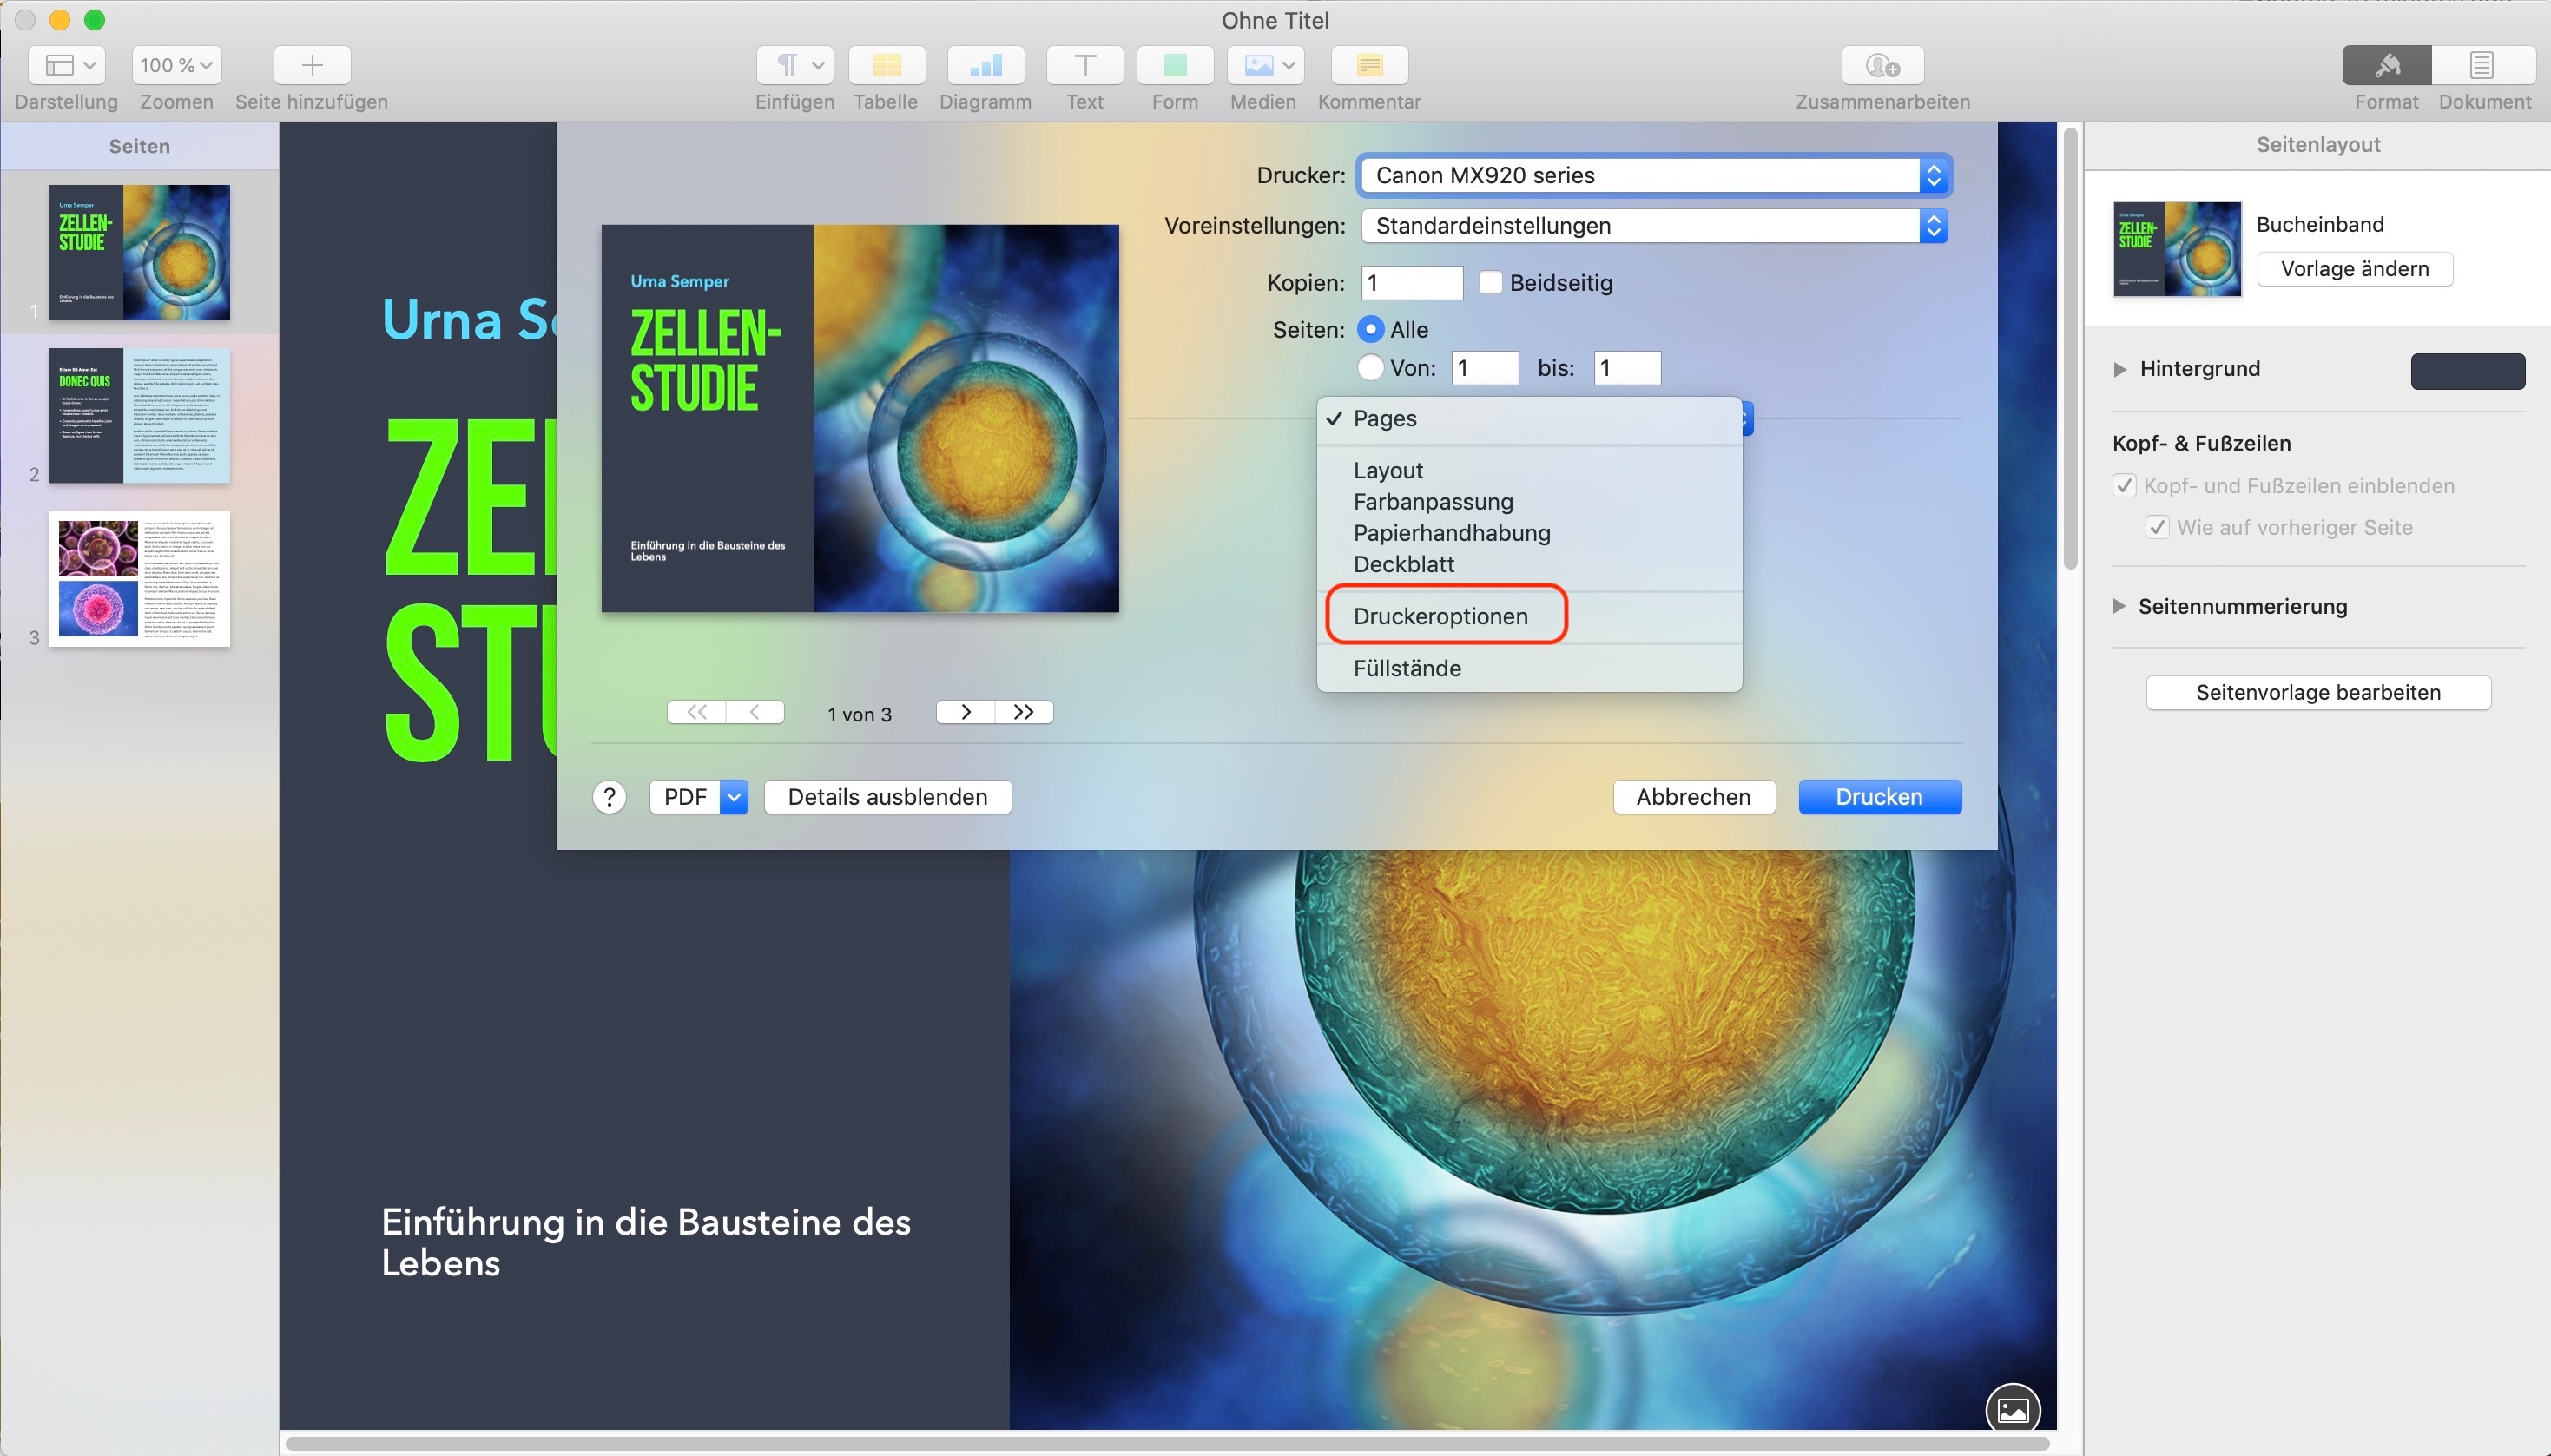Select the Form shape icon
This screenshot has height=1456, width=2551.
tap(1174, 65)
